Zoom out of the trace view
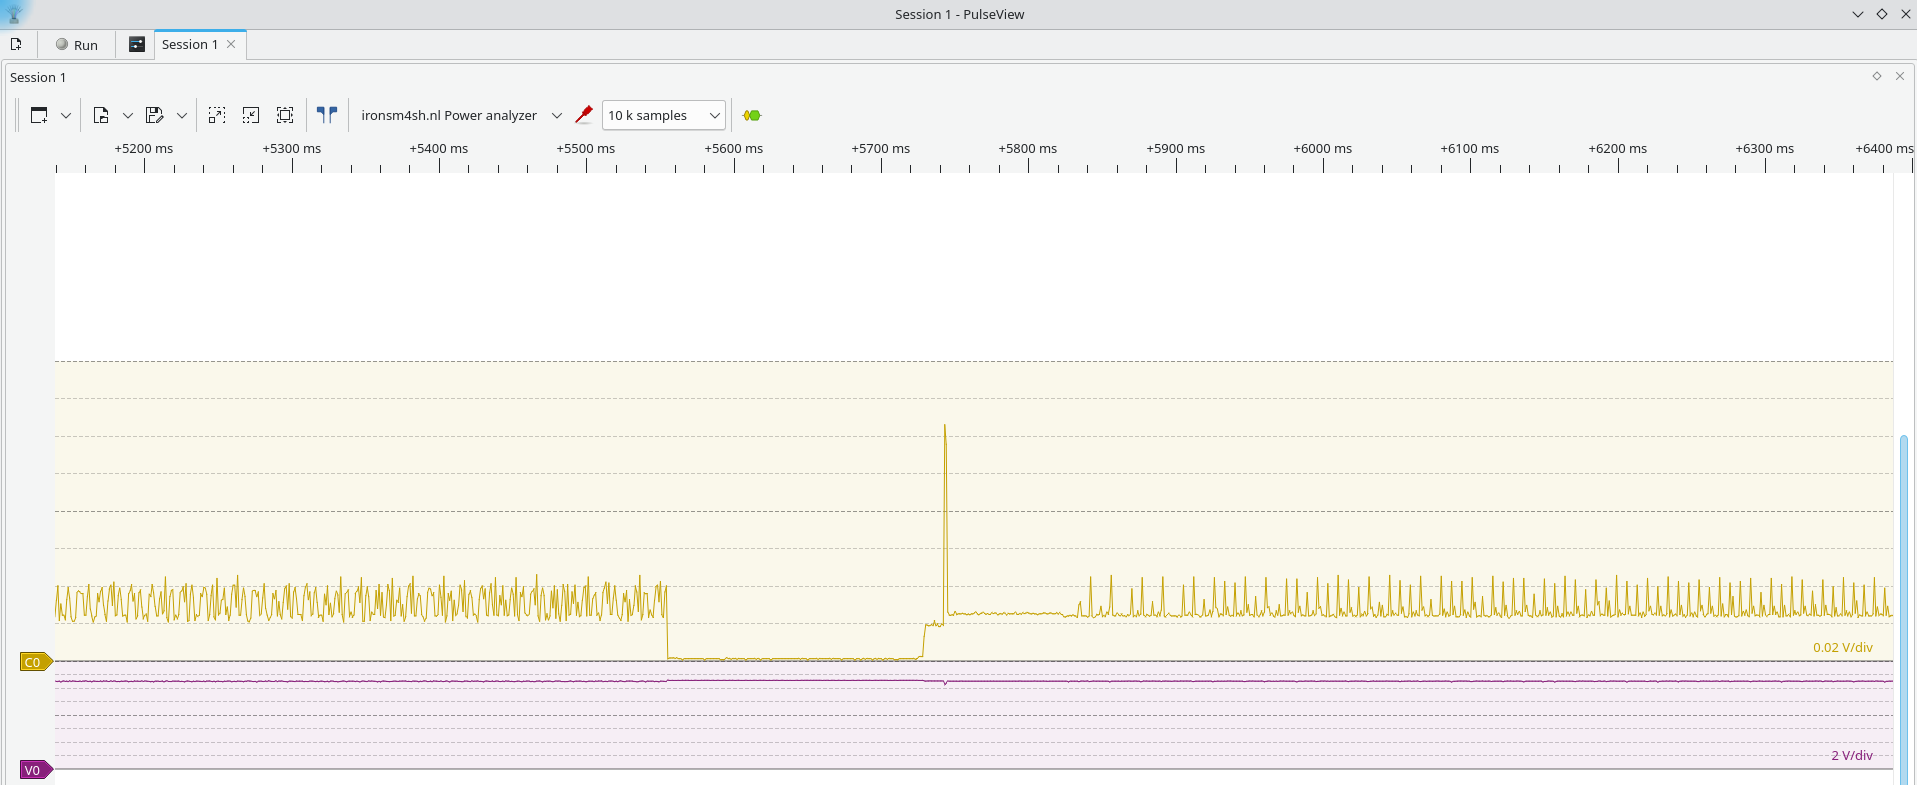Viewport: 1917px width, 785px height. coord(251,115)
